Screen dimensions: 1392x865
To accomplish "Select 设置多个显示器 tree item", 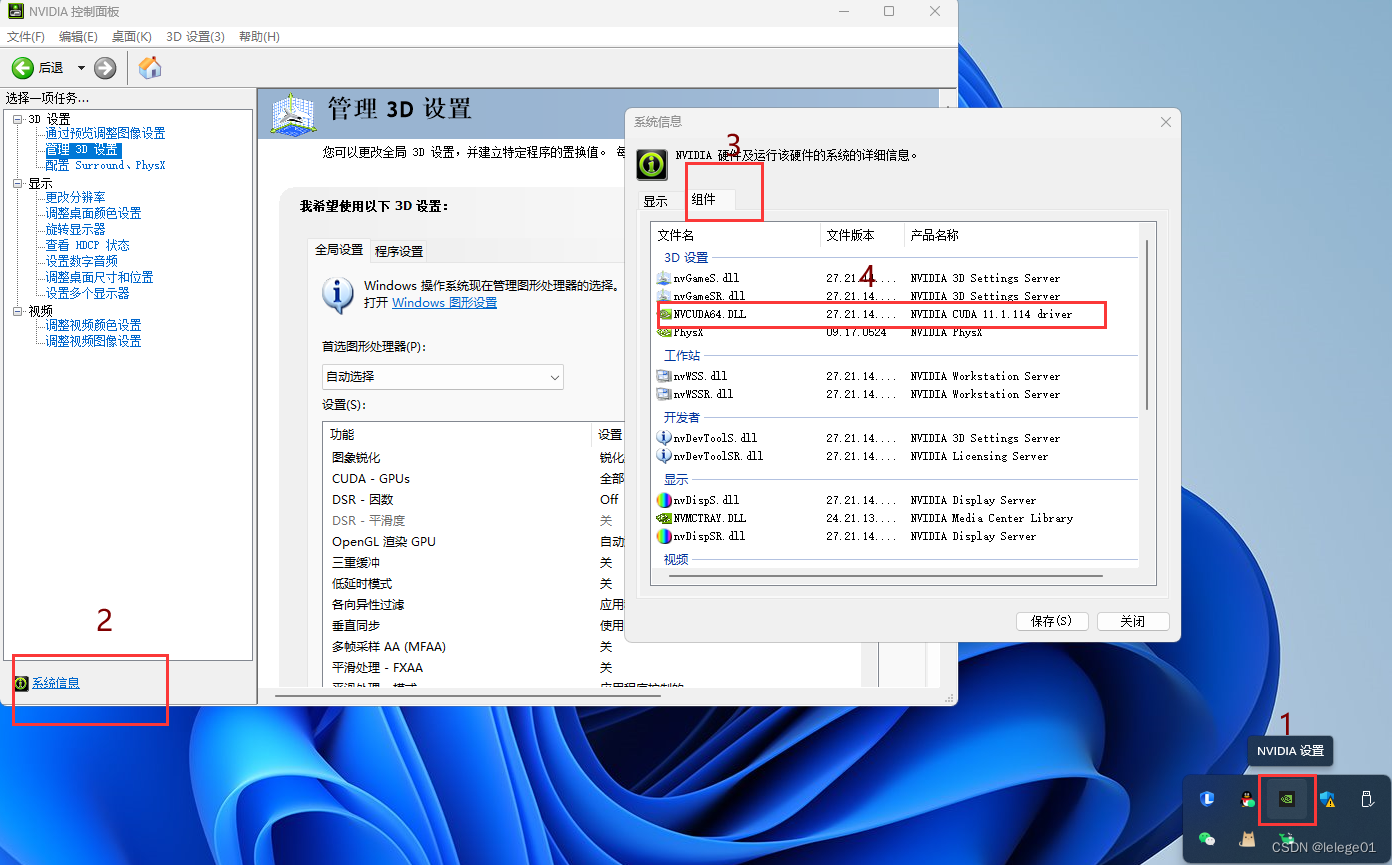I will tap(87, 294).
